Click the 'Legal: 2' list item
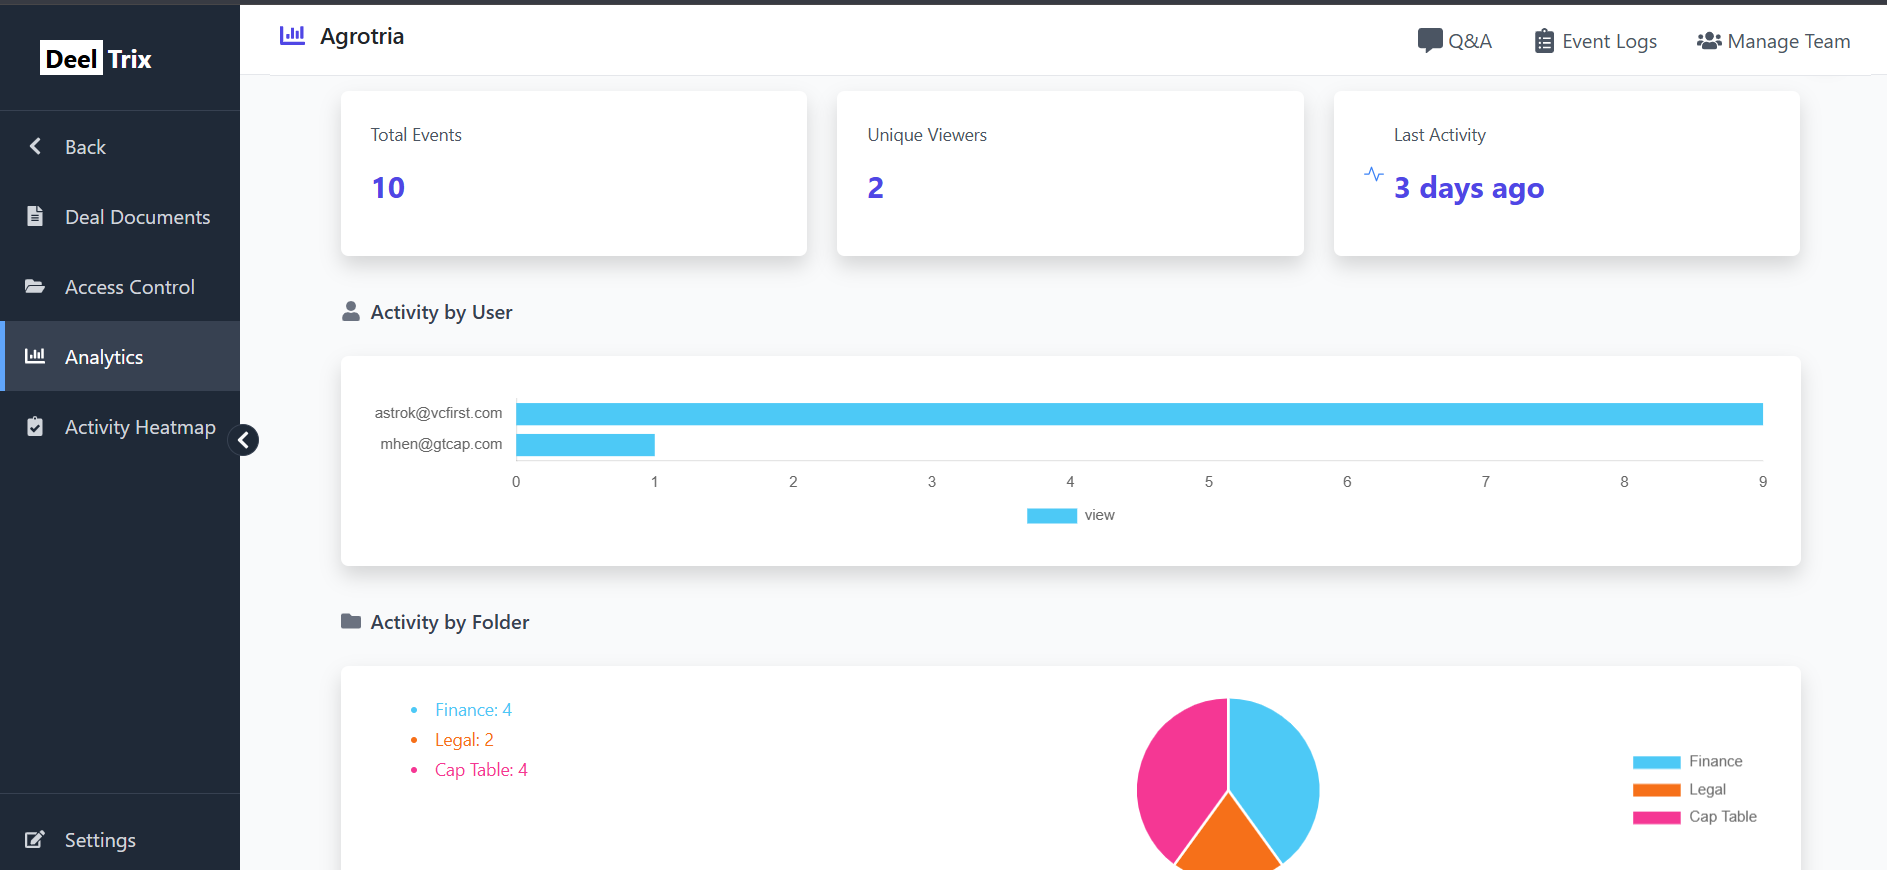The image size is (1887, 870). tap(464, 740)
